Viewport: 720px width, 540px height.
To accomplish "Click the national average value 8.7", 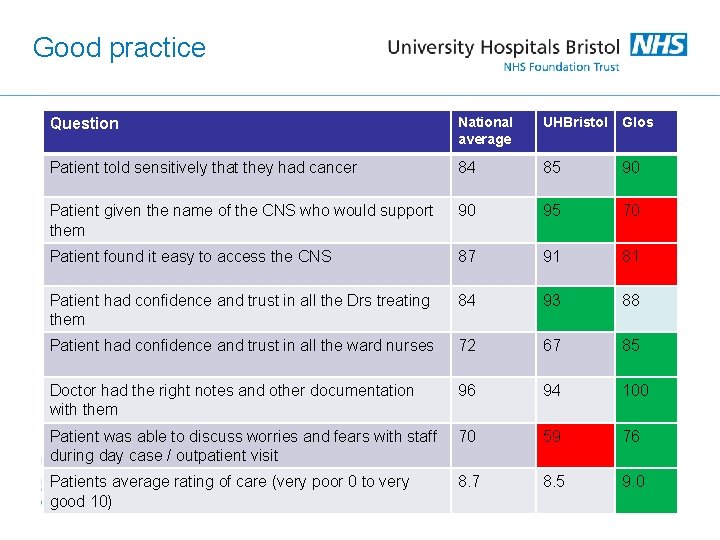I will pos(470,482).
